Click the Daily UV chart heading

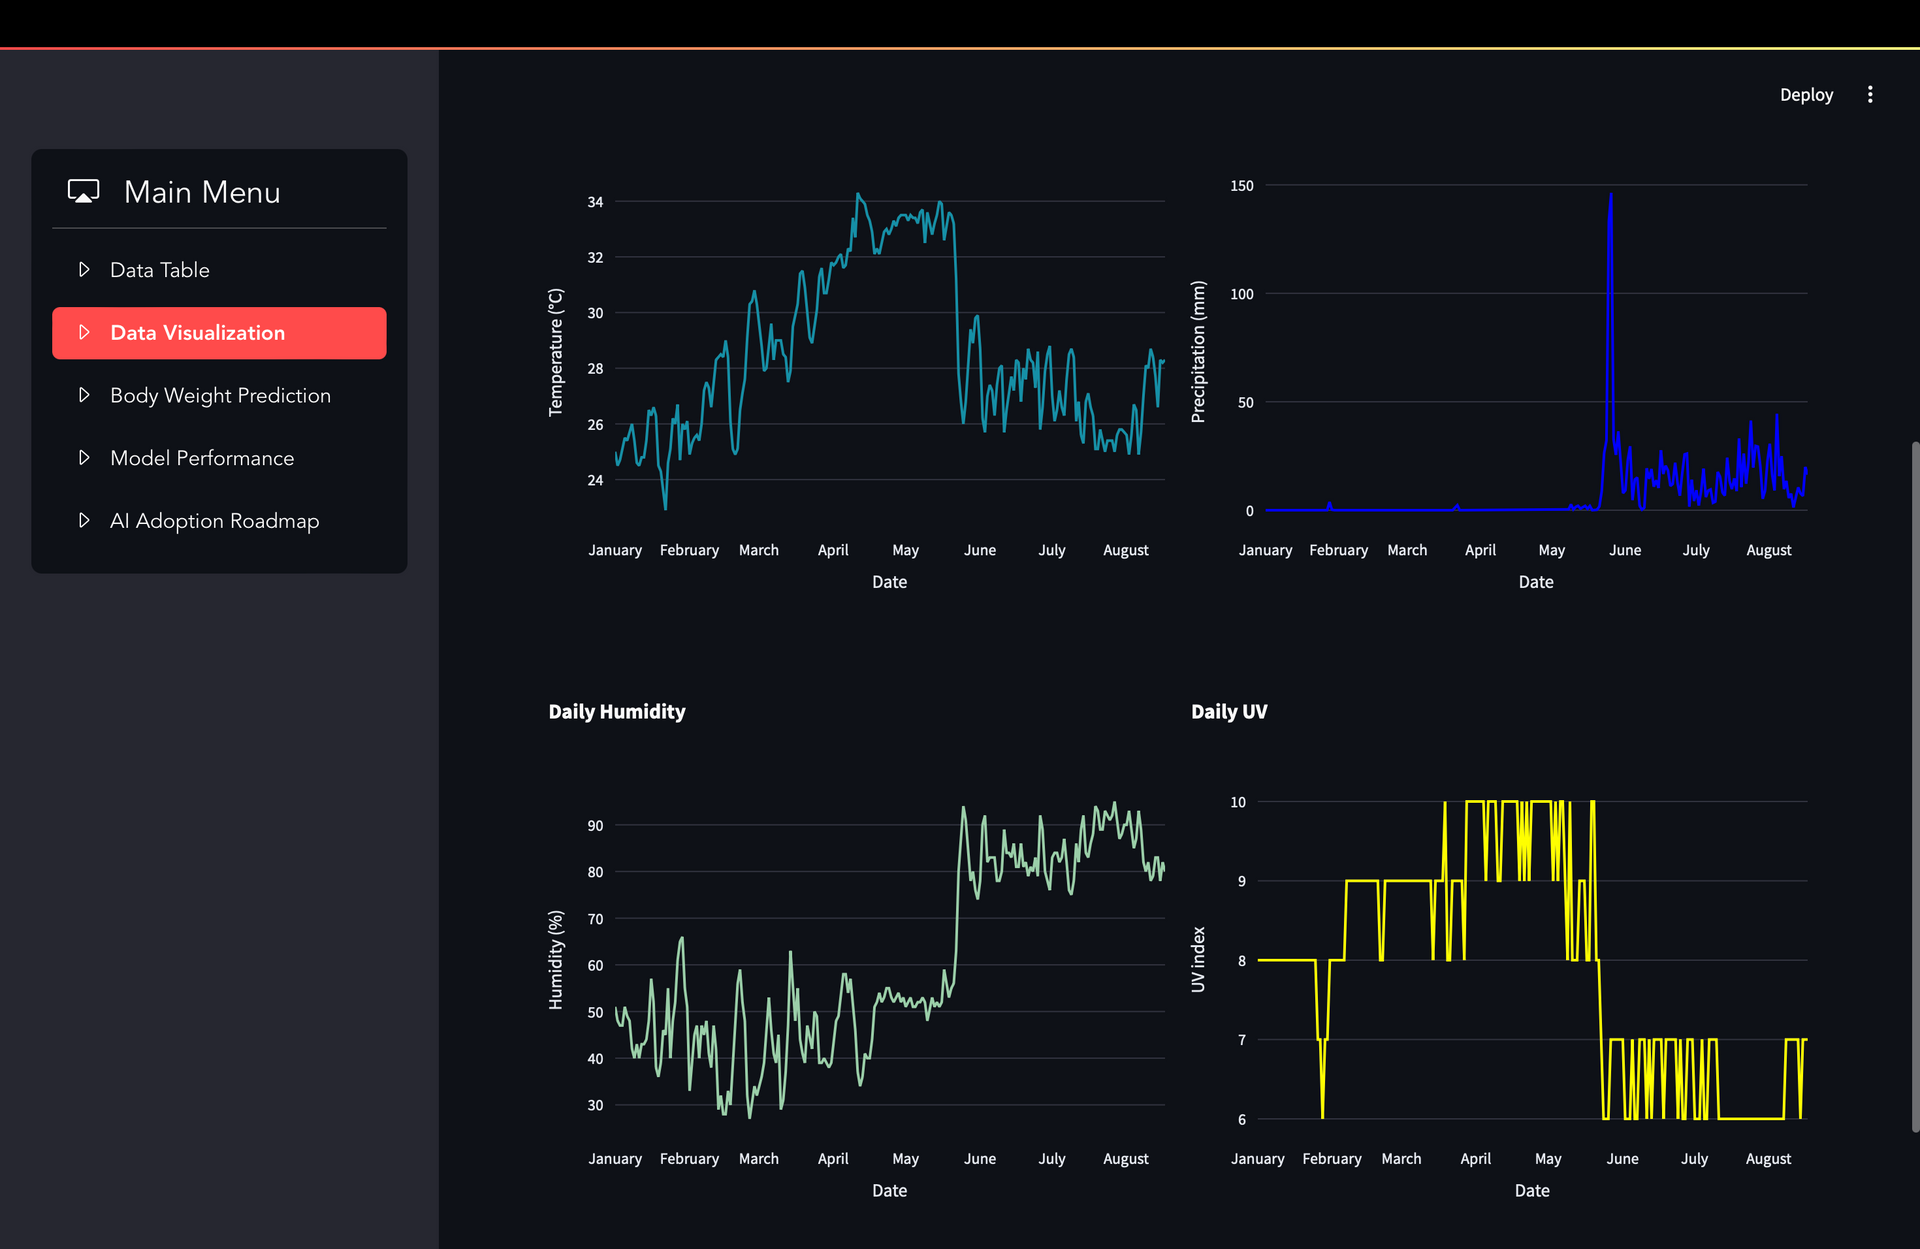1229,712
